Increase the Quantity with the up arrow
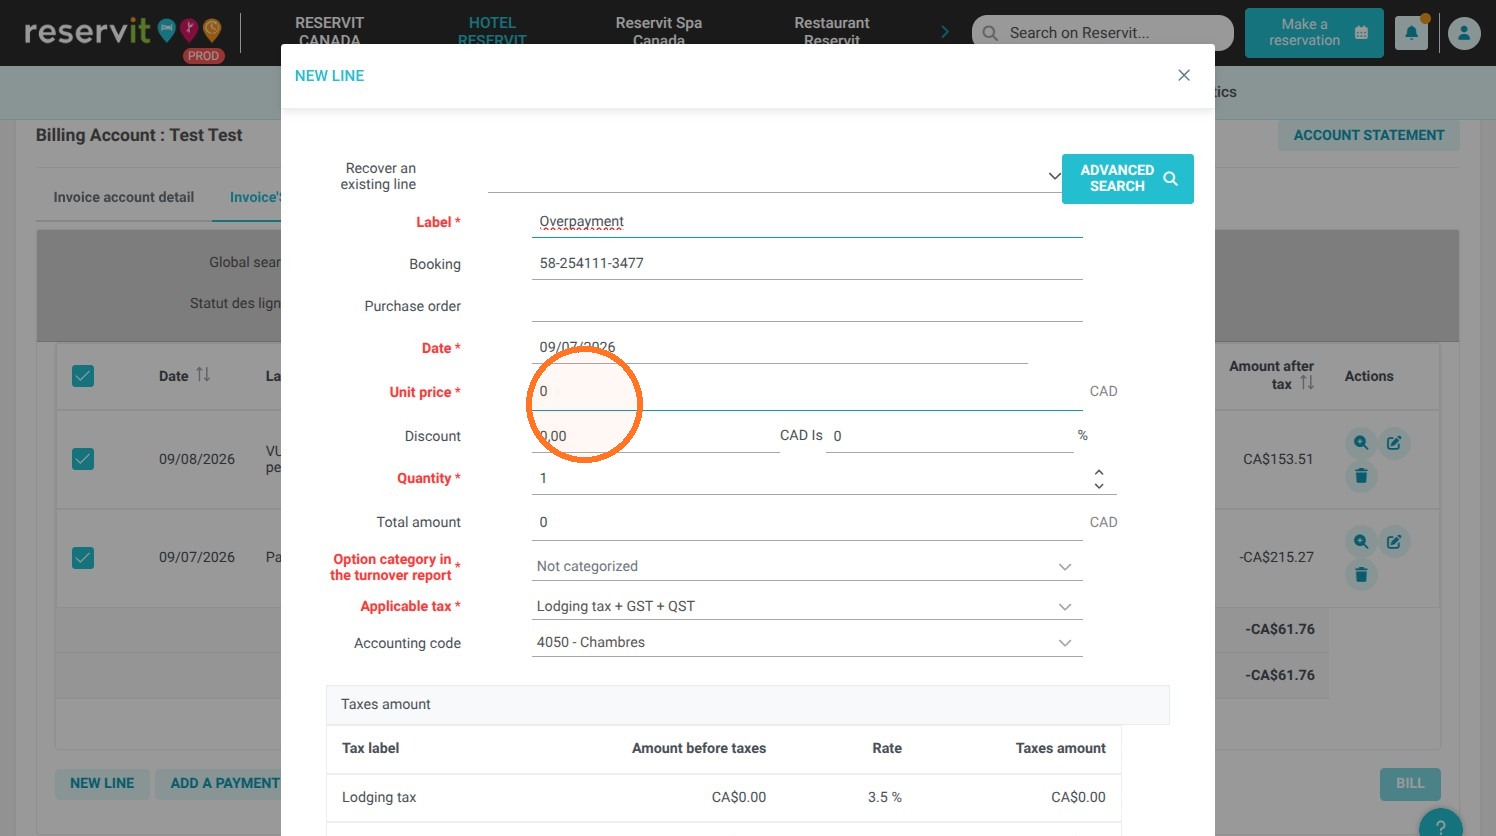1496x836 pixels. pos(1099,471)
